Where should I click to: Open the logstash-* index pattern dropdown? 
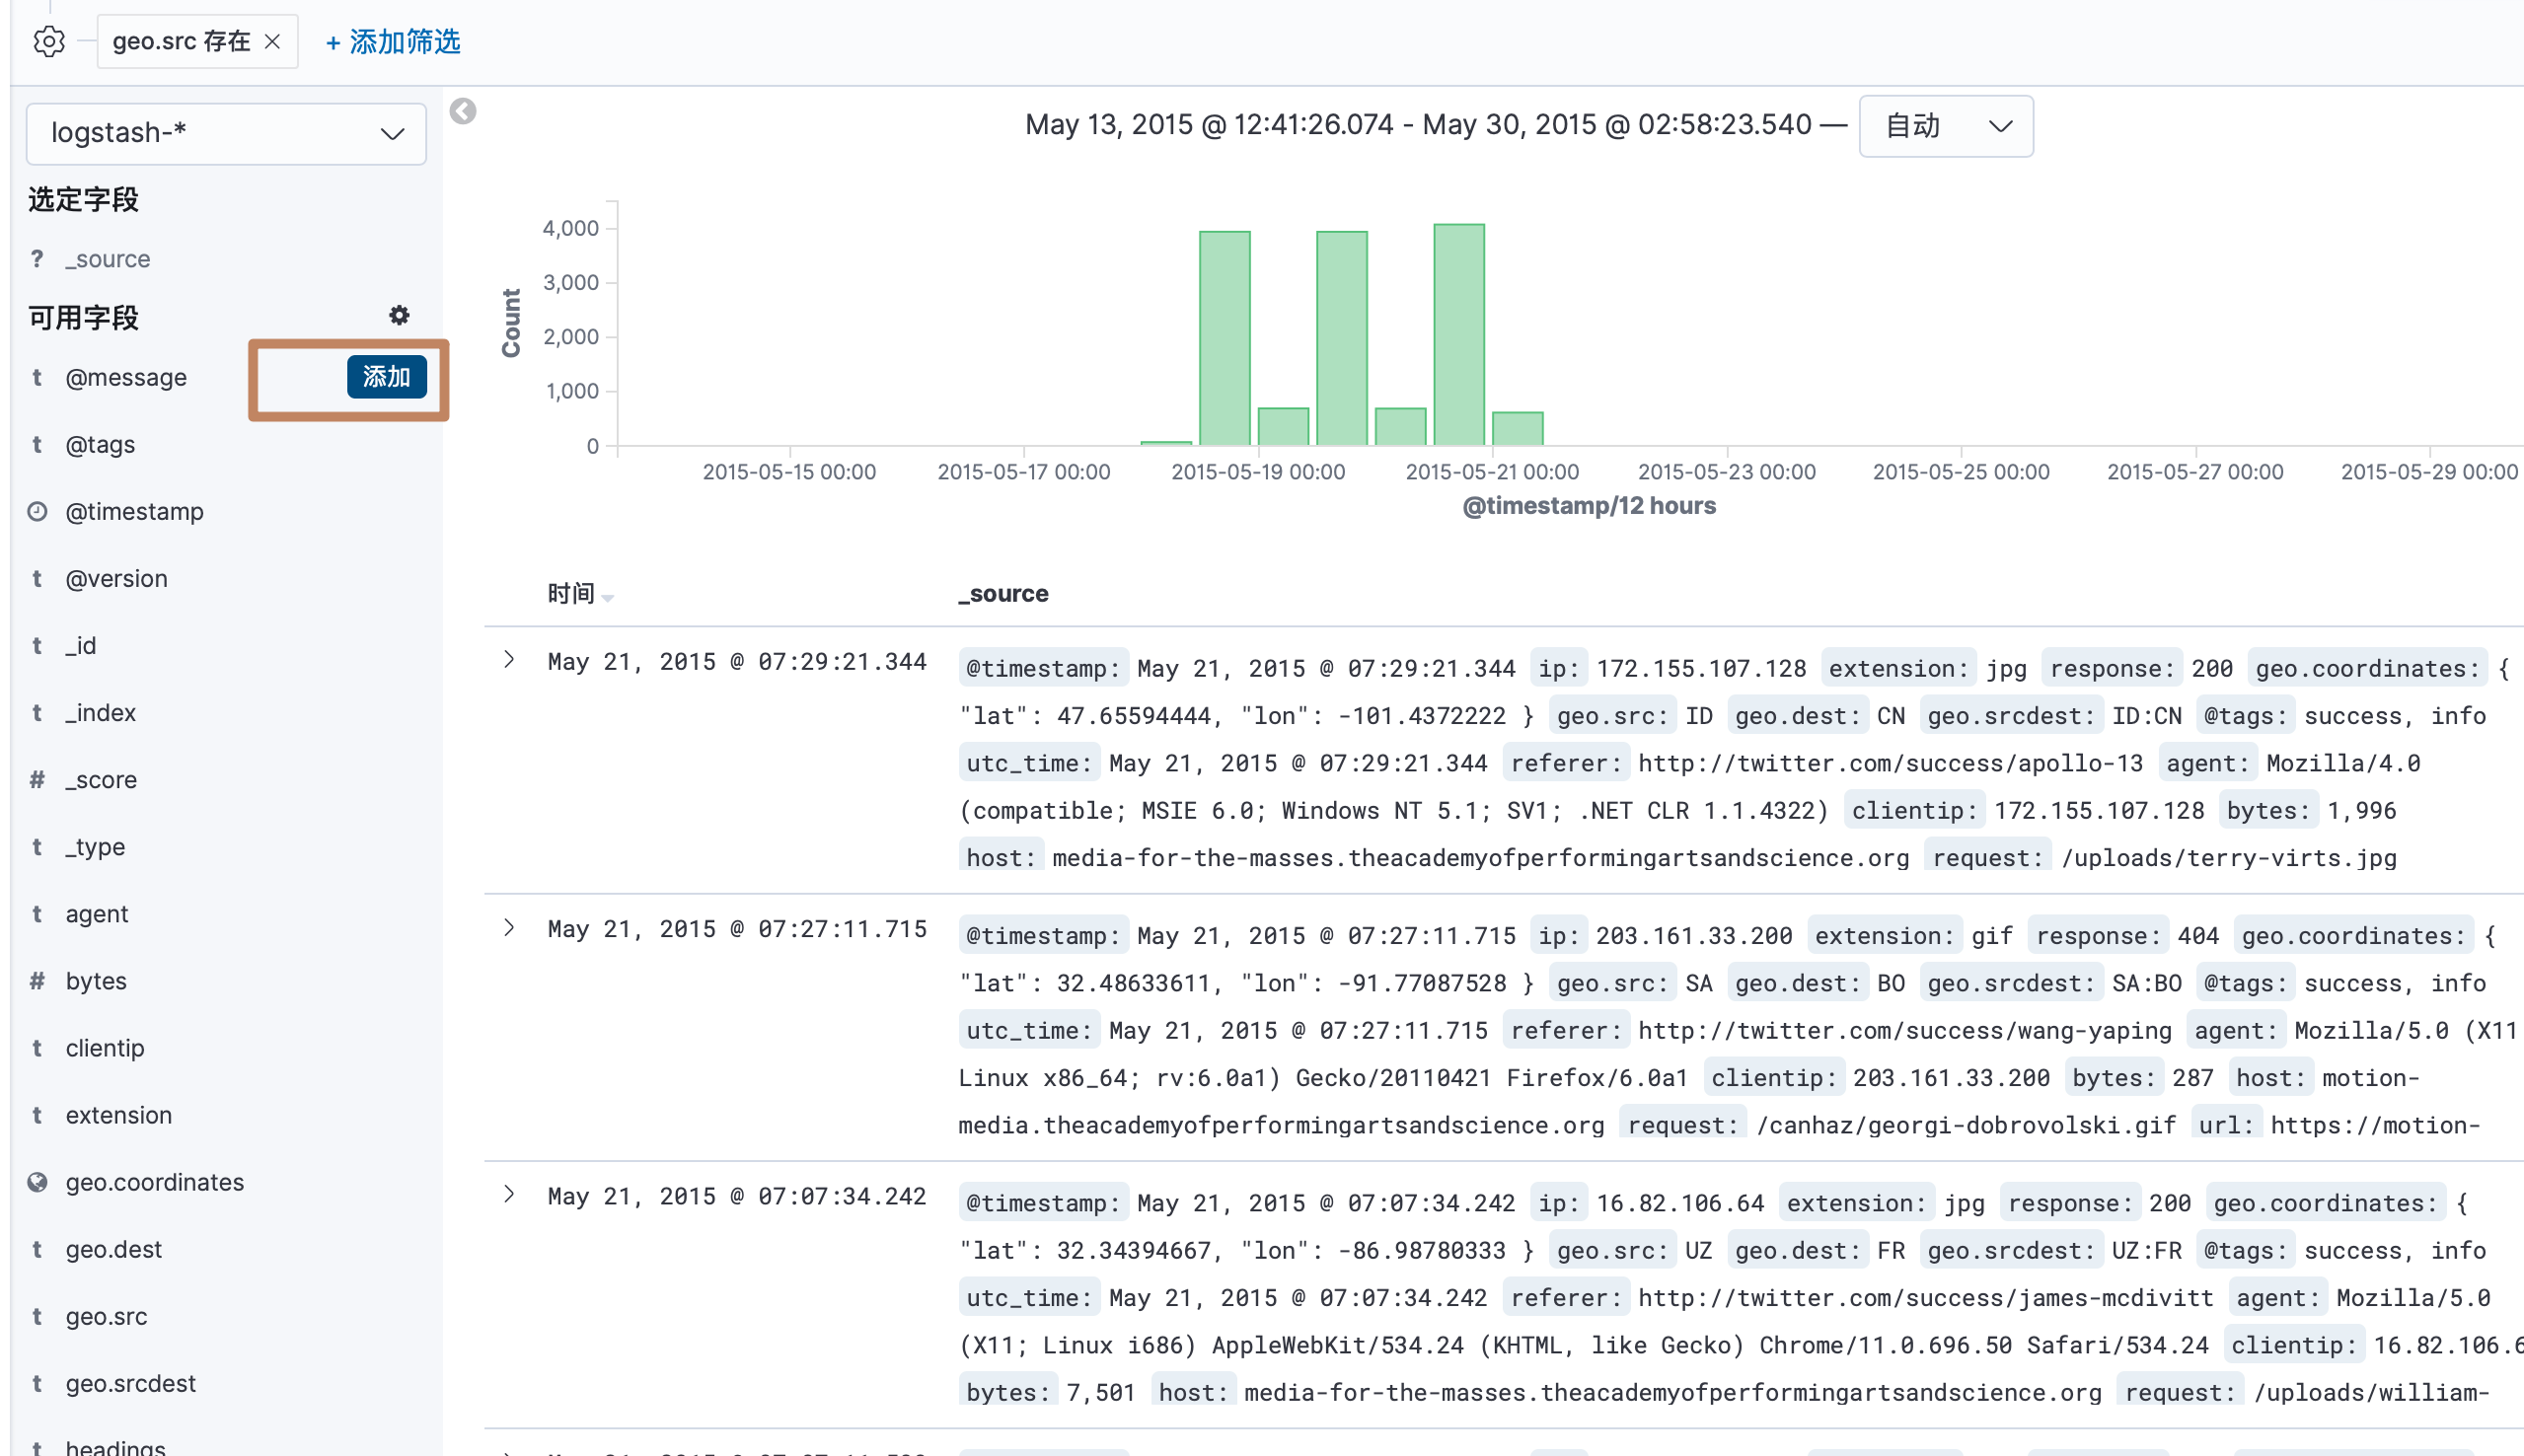(x=226, y=133)
